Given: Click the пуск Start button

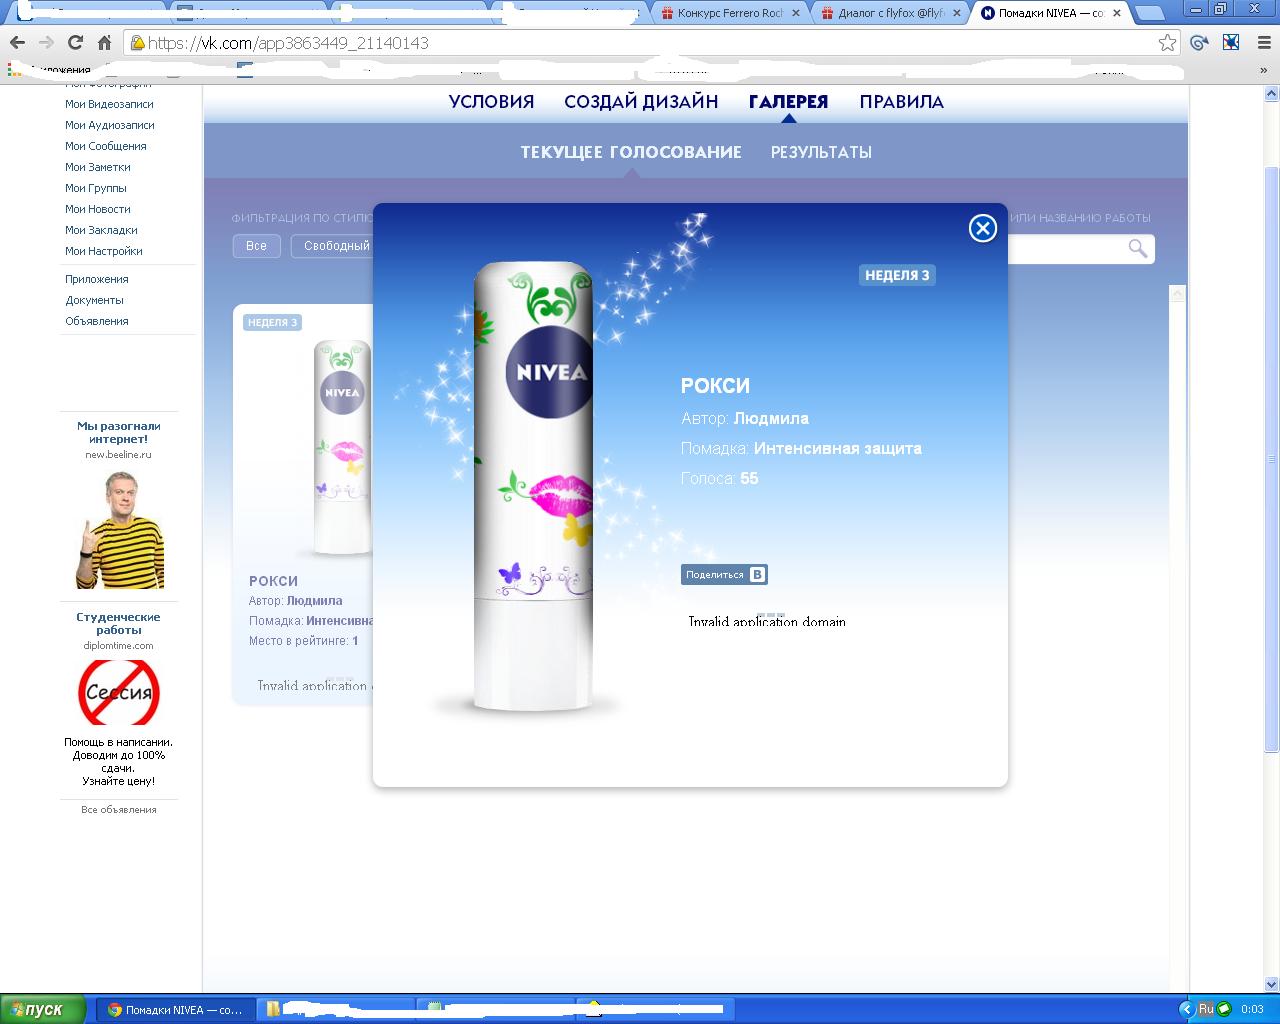Looking at the screenshot, I should tap(42, 1010).
